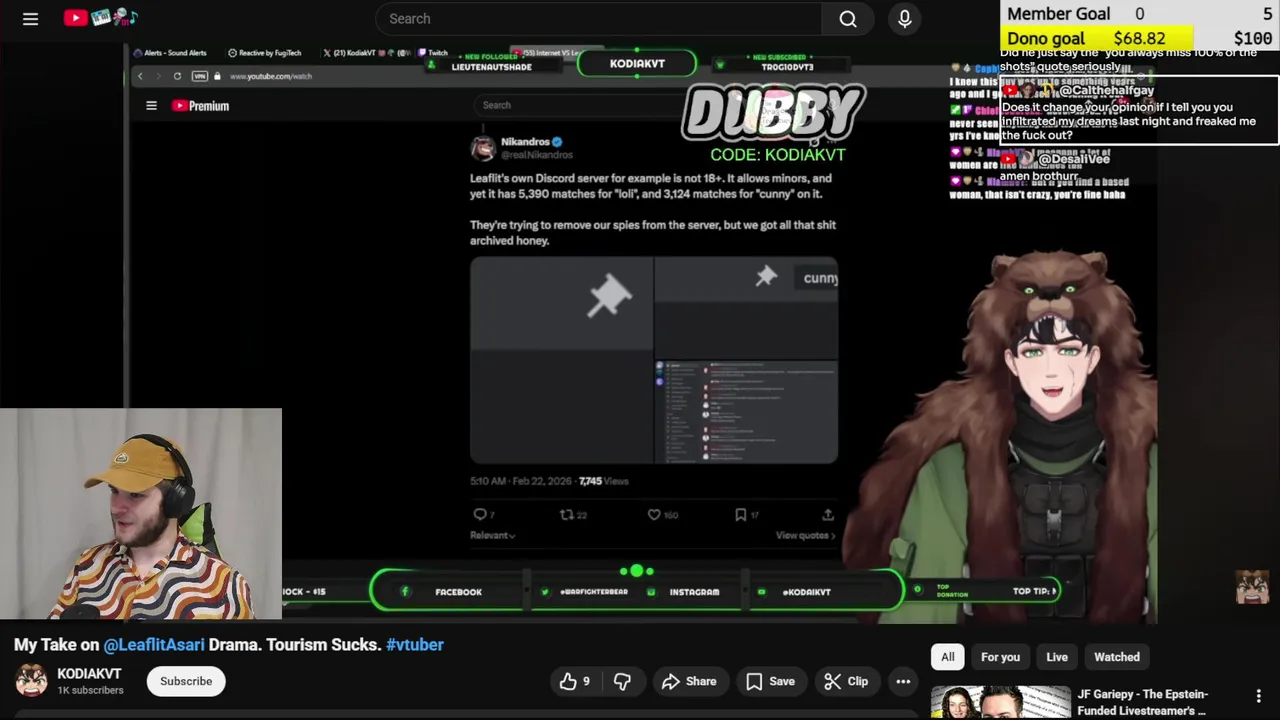Image resolution: width=1280 pixels, height=720 pixels.
Task: Click browser back arrow in video
Action: pyautogui.click(x=140, y=76)
